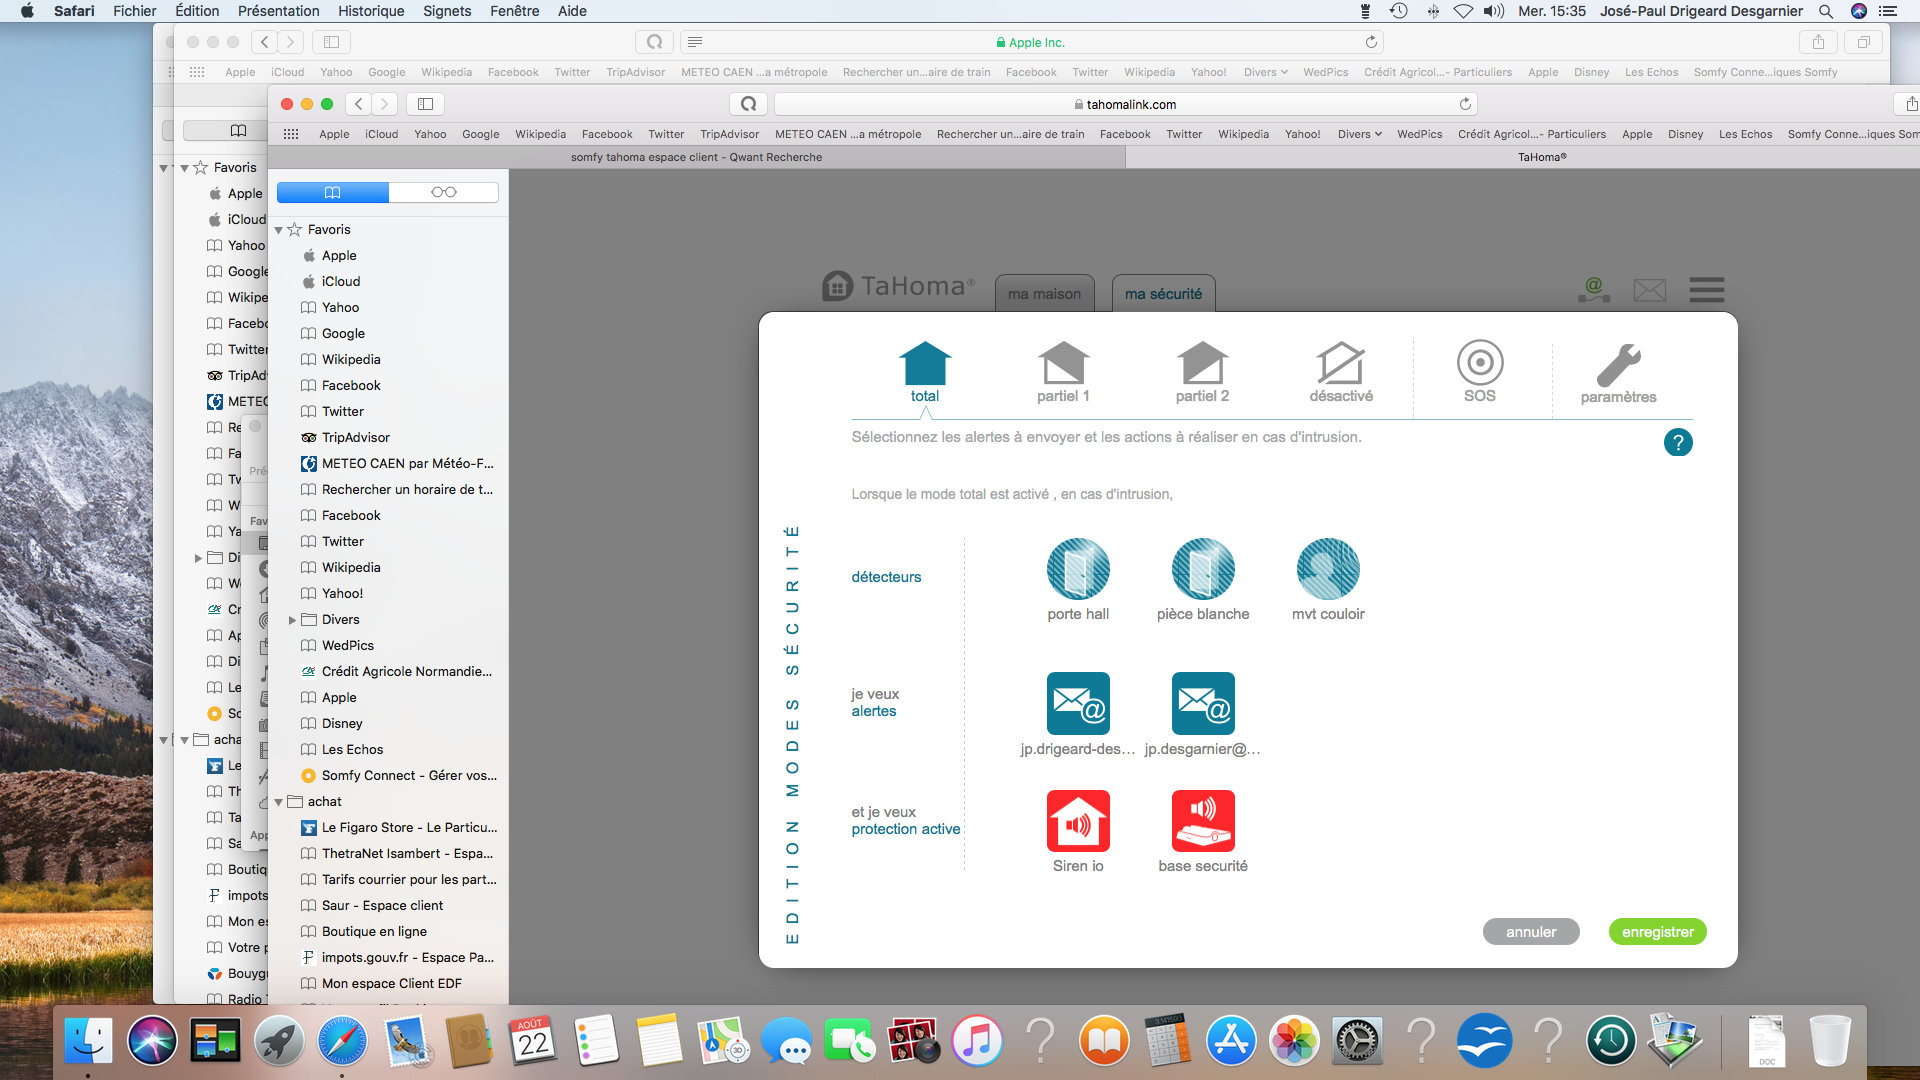1920x1080 pixels.
Task: Collapse the achat bookmarks folder
Action: pos(279,802)
